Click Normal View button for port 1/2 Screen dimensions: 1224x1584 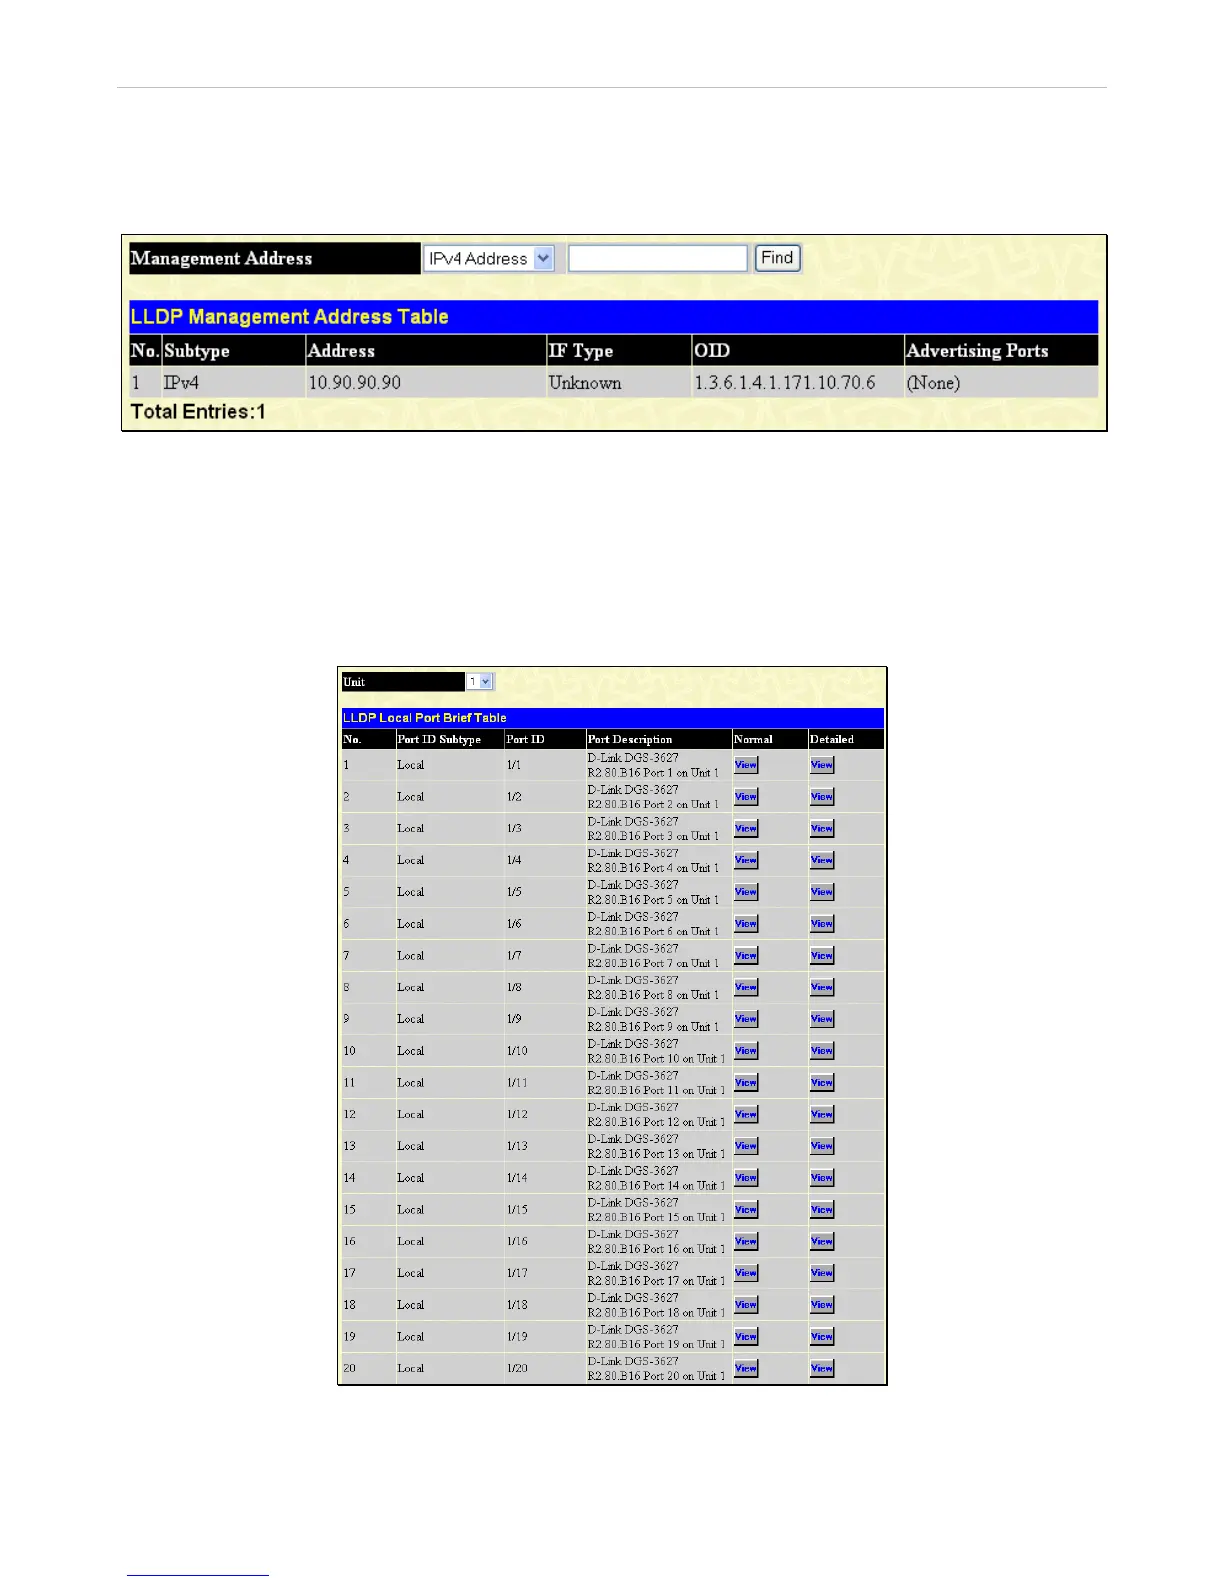tap(746, 797)
